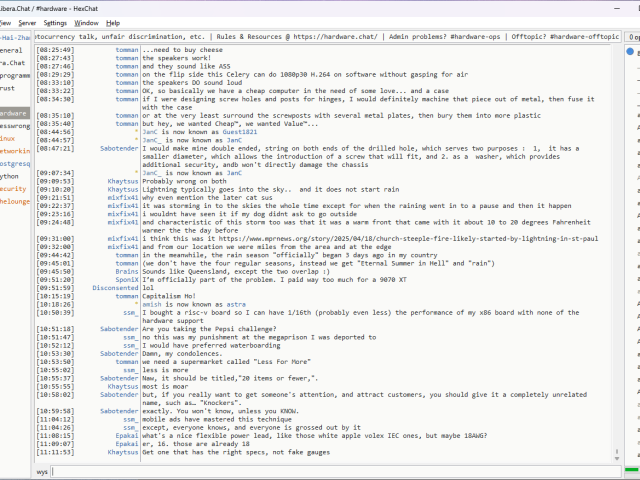Select the rust channel in the sidebar
The image size is (640, 480).
click(9, 88)
